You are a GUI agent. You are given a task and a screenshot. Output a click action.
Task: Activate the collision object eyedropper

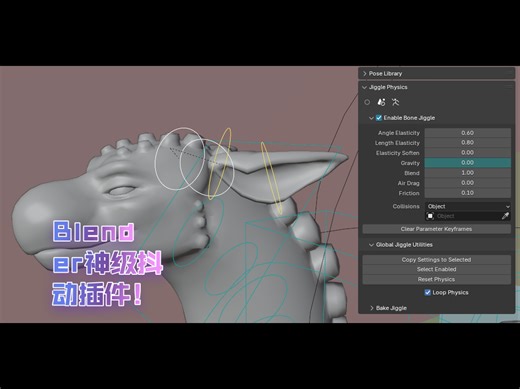[505, 216]
